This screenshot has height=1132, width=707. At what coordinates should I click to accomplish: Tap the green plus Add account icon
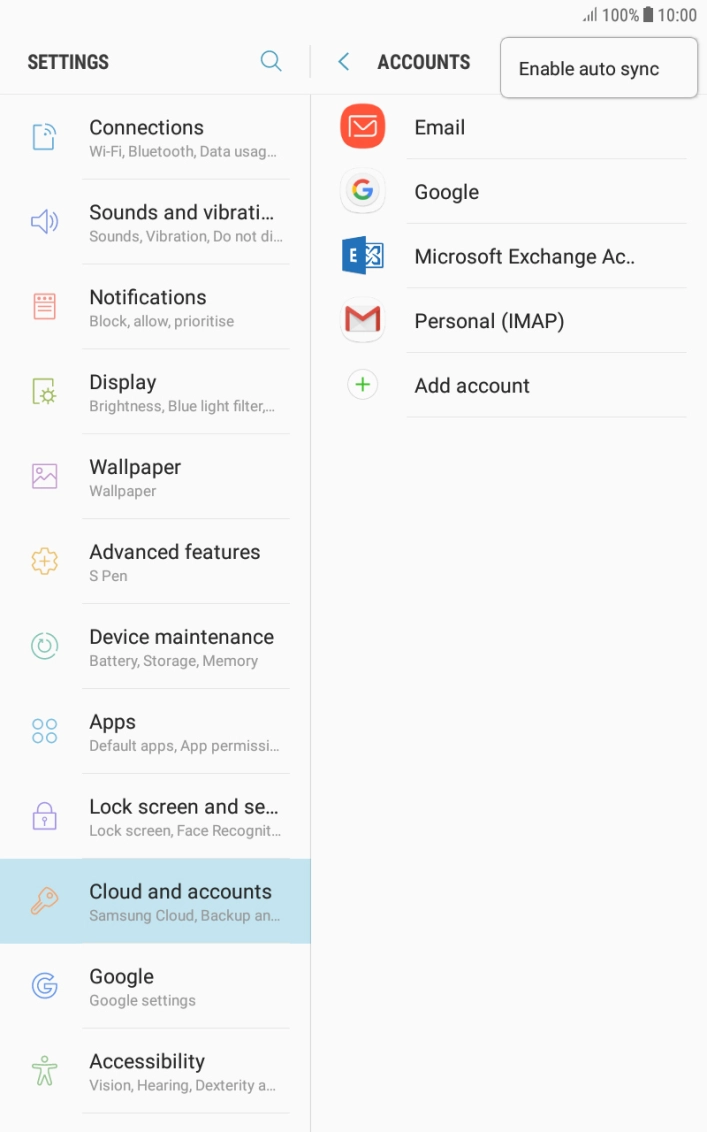coord(363,384)
